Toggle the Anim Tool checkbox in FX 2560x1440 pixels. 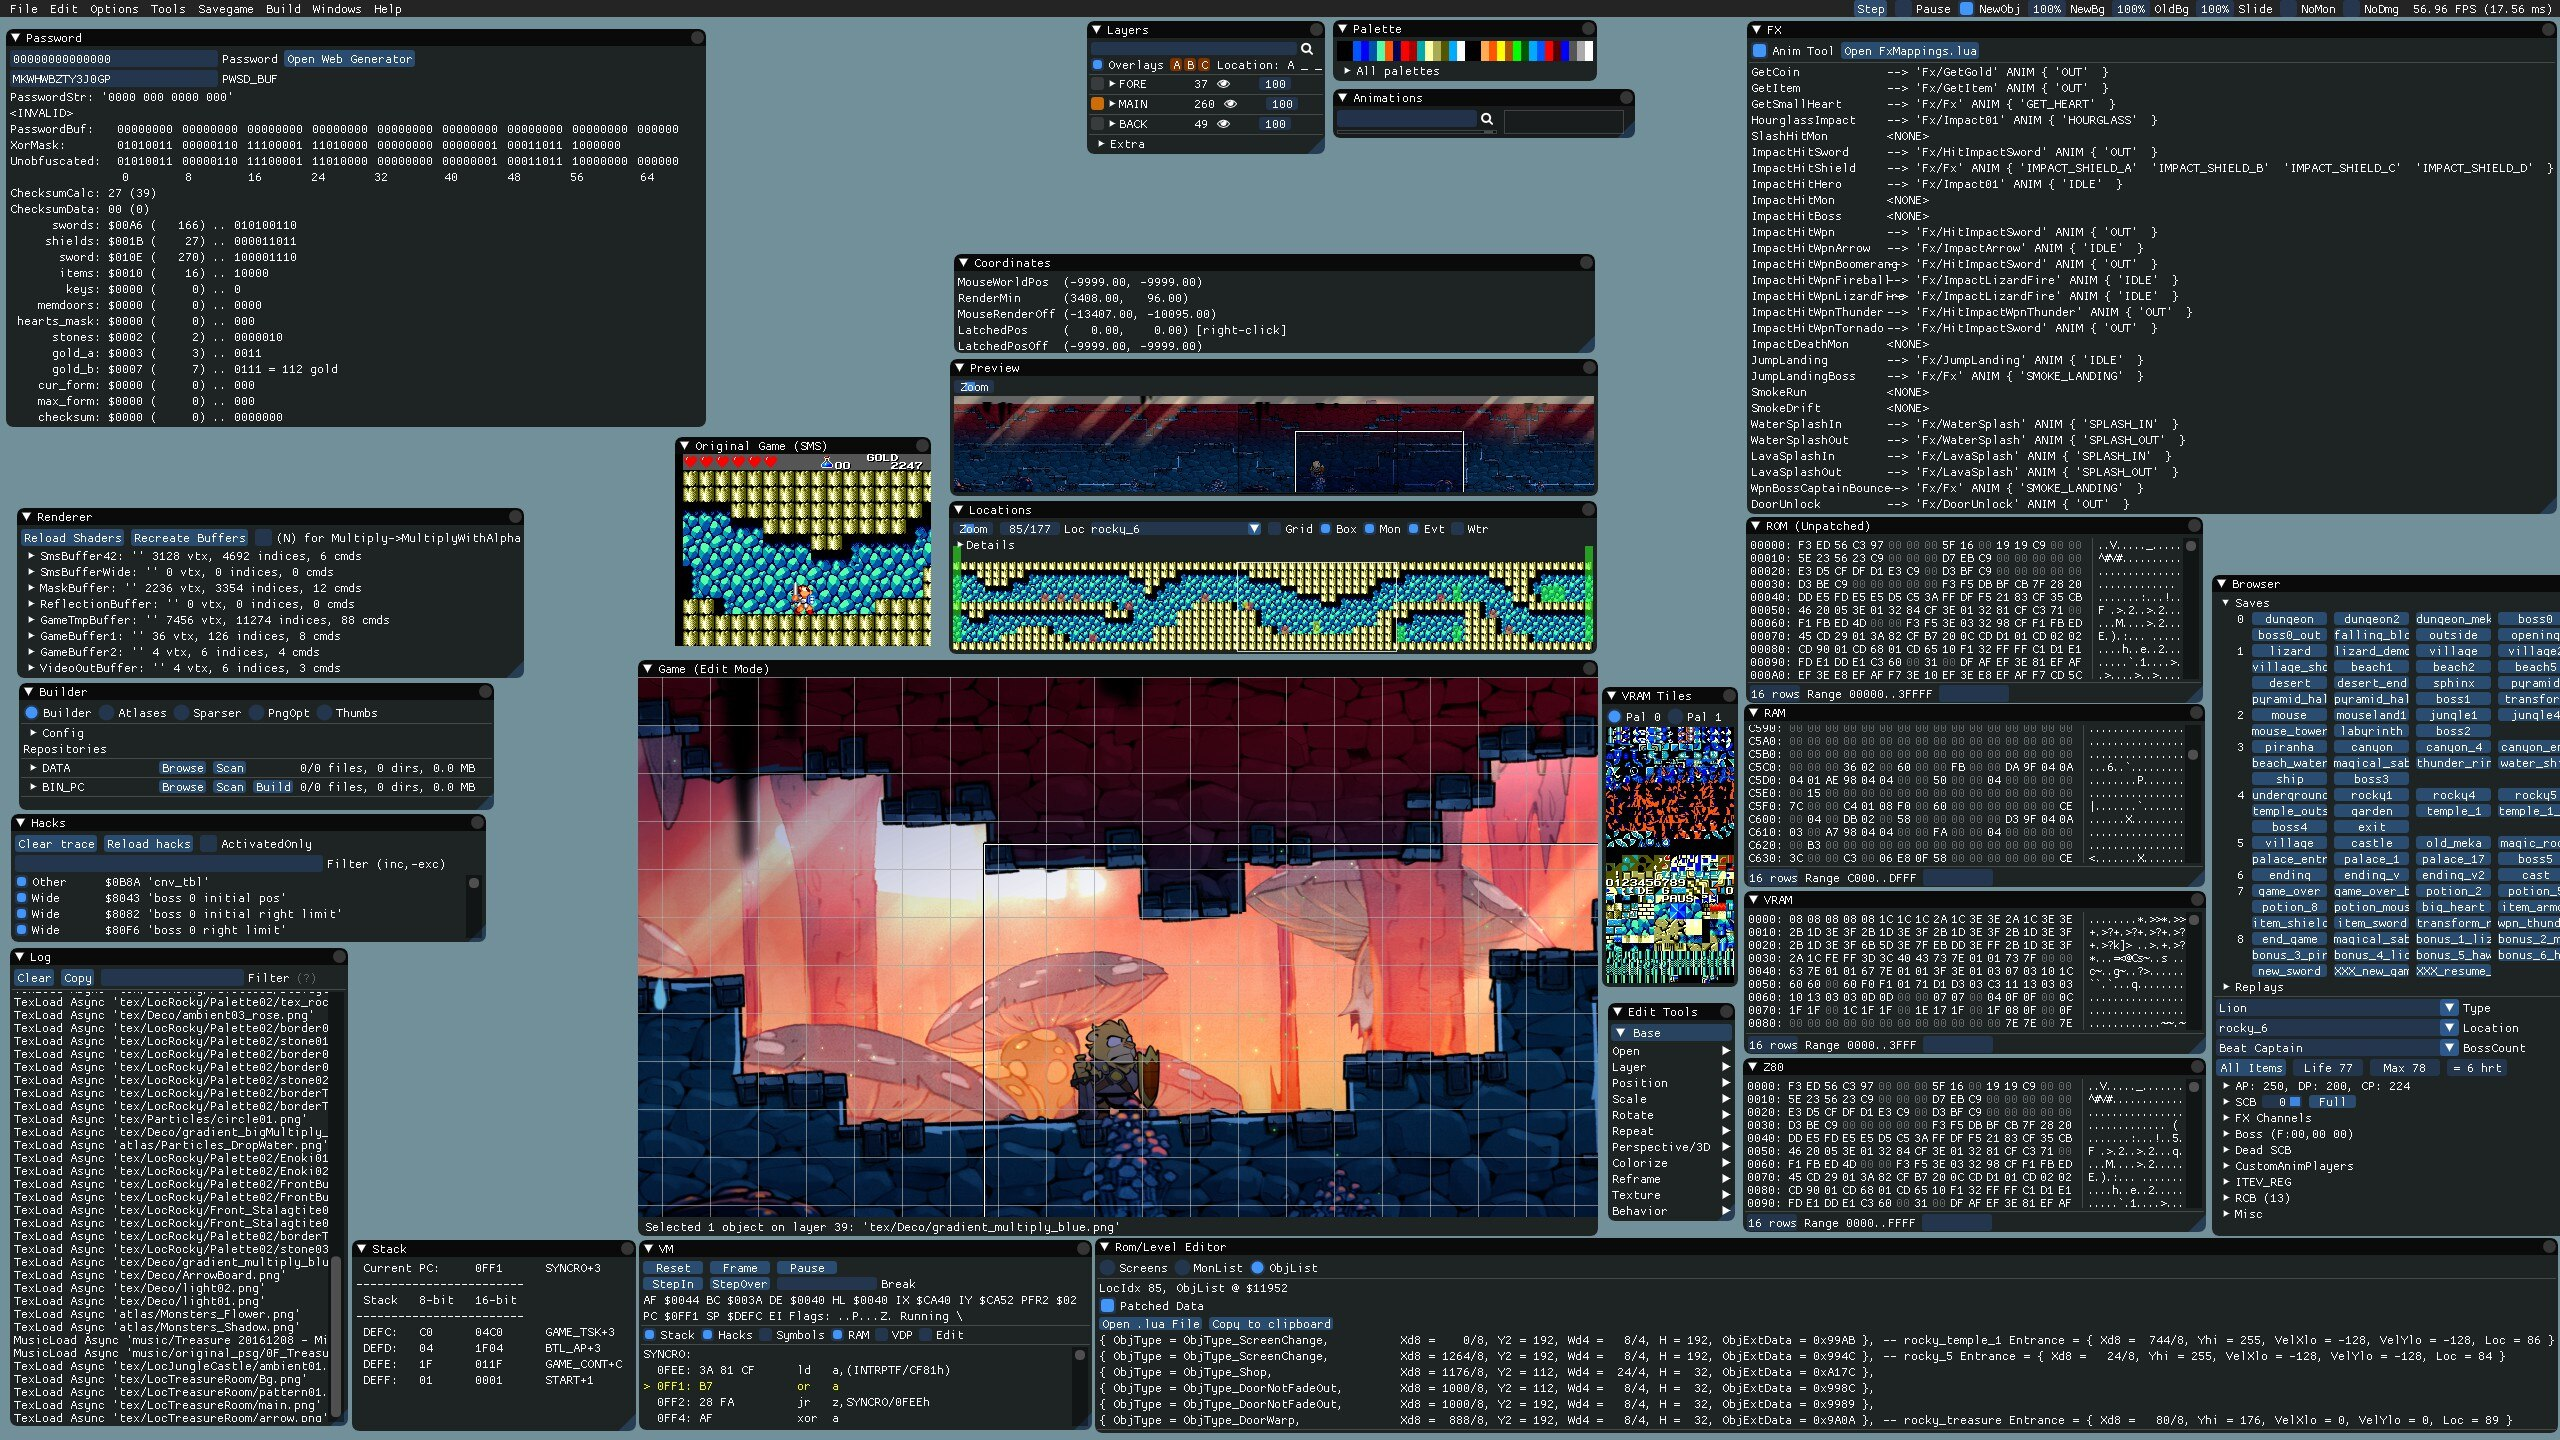[1760, 51]
